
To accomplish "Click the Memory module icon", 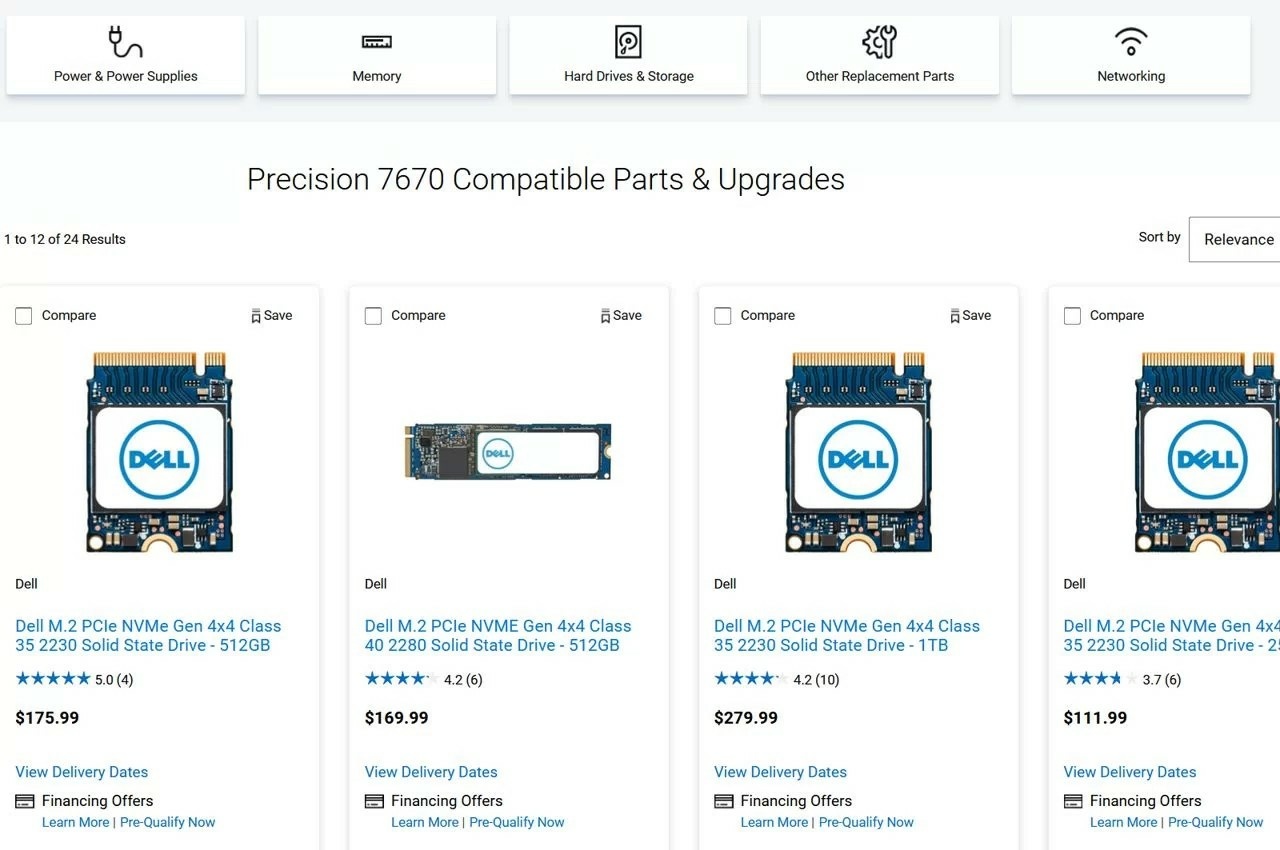I will (x=377, y=42).
